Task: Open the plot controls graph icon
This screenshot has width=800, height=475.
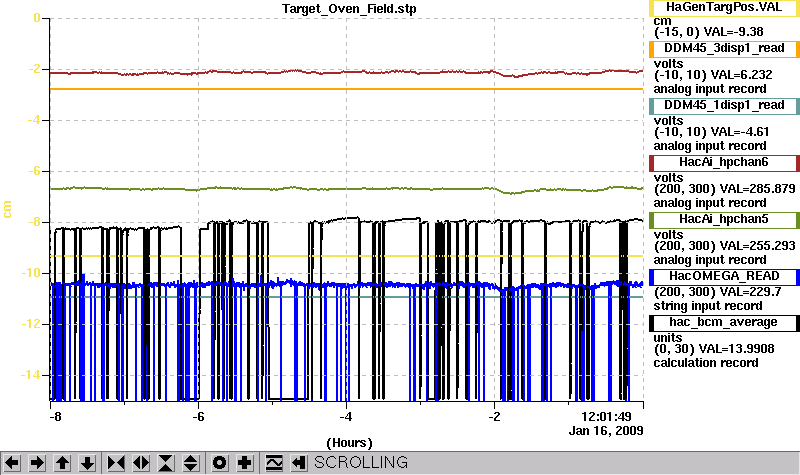Action: tap(274, 463)
